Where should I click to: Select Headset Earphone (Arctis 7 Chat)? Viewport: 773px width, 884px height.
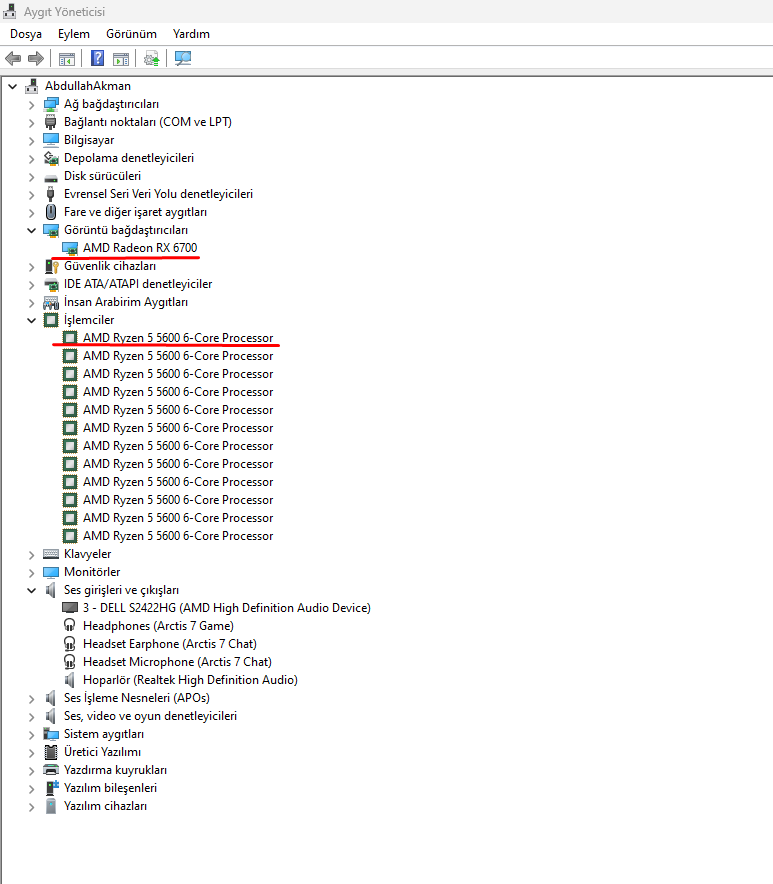[170, 644]
